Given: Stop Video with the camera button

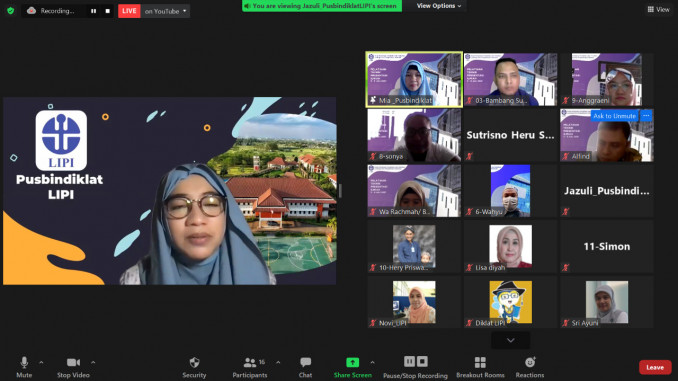Looking at the screenshot, I should [73, 368].
